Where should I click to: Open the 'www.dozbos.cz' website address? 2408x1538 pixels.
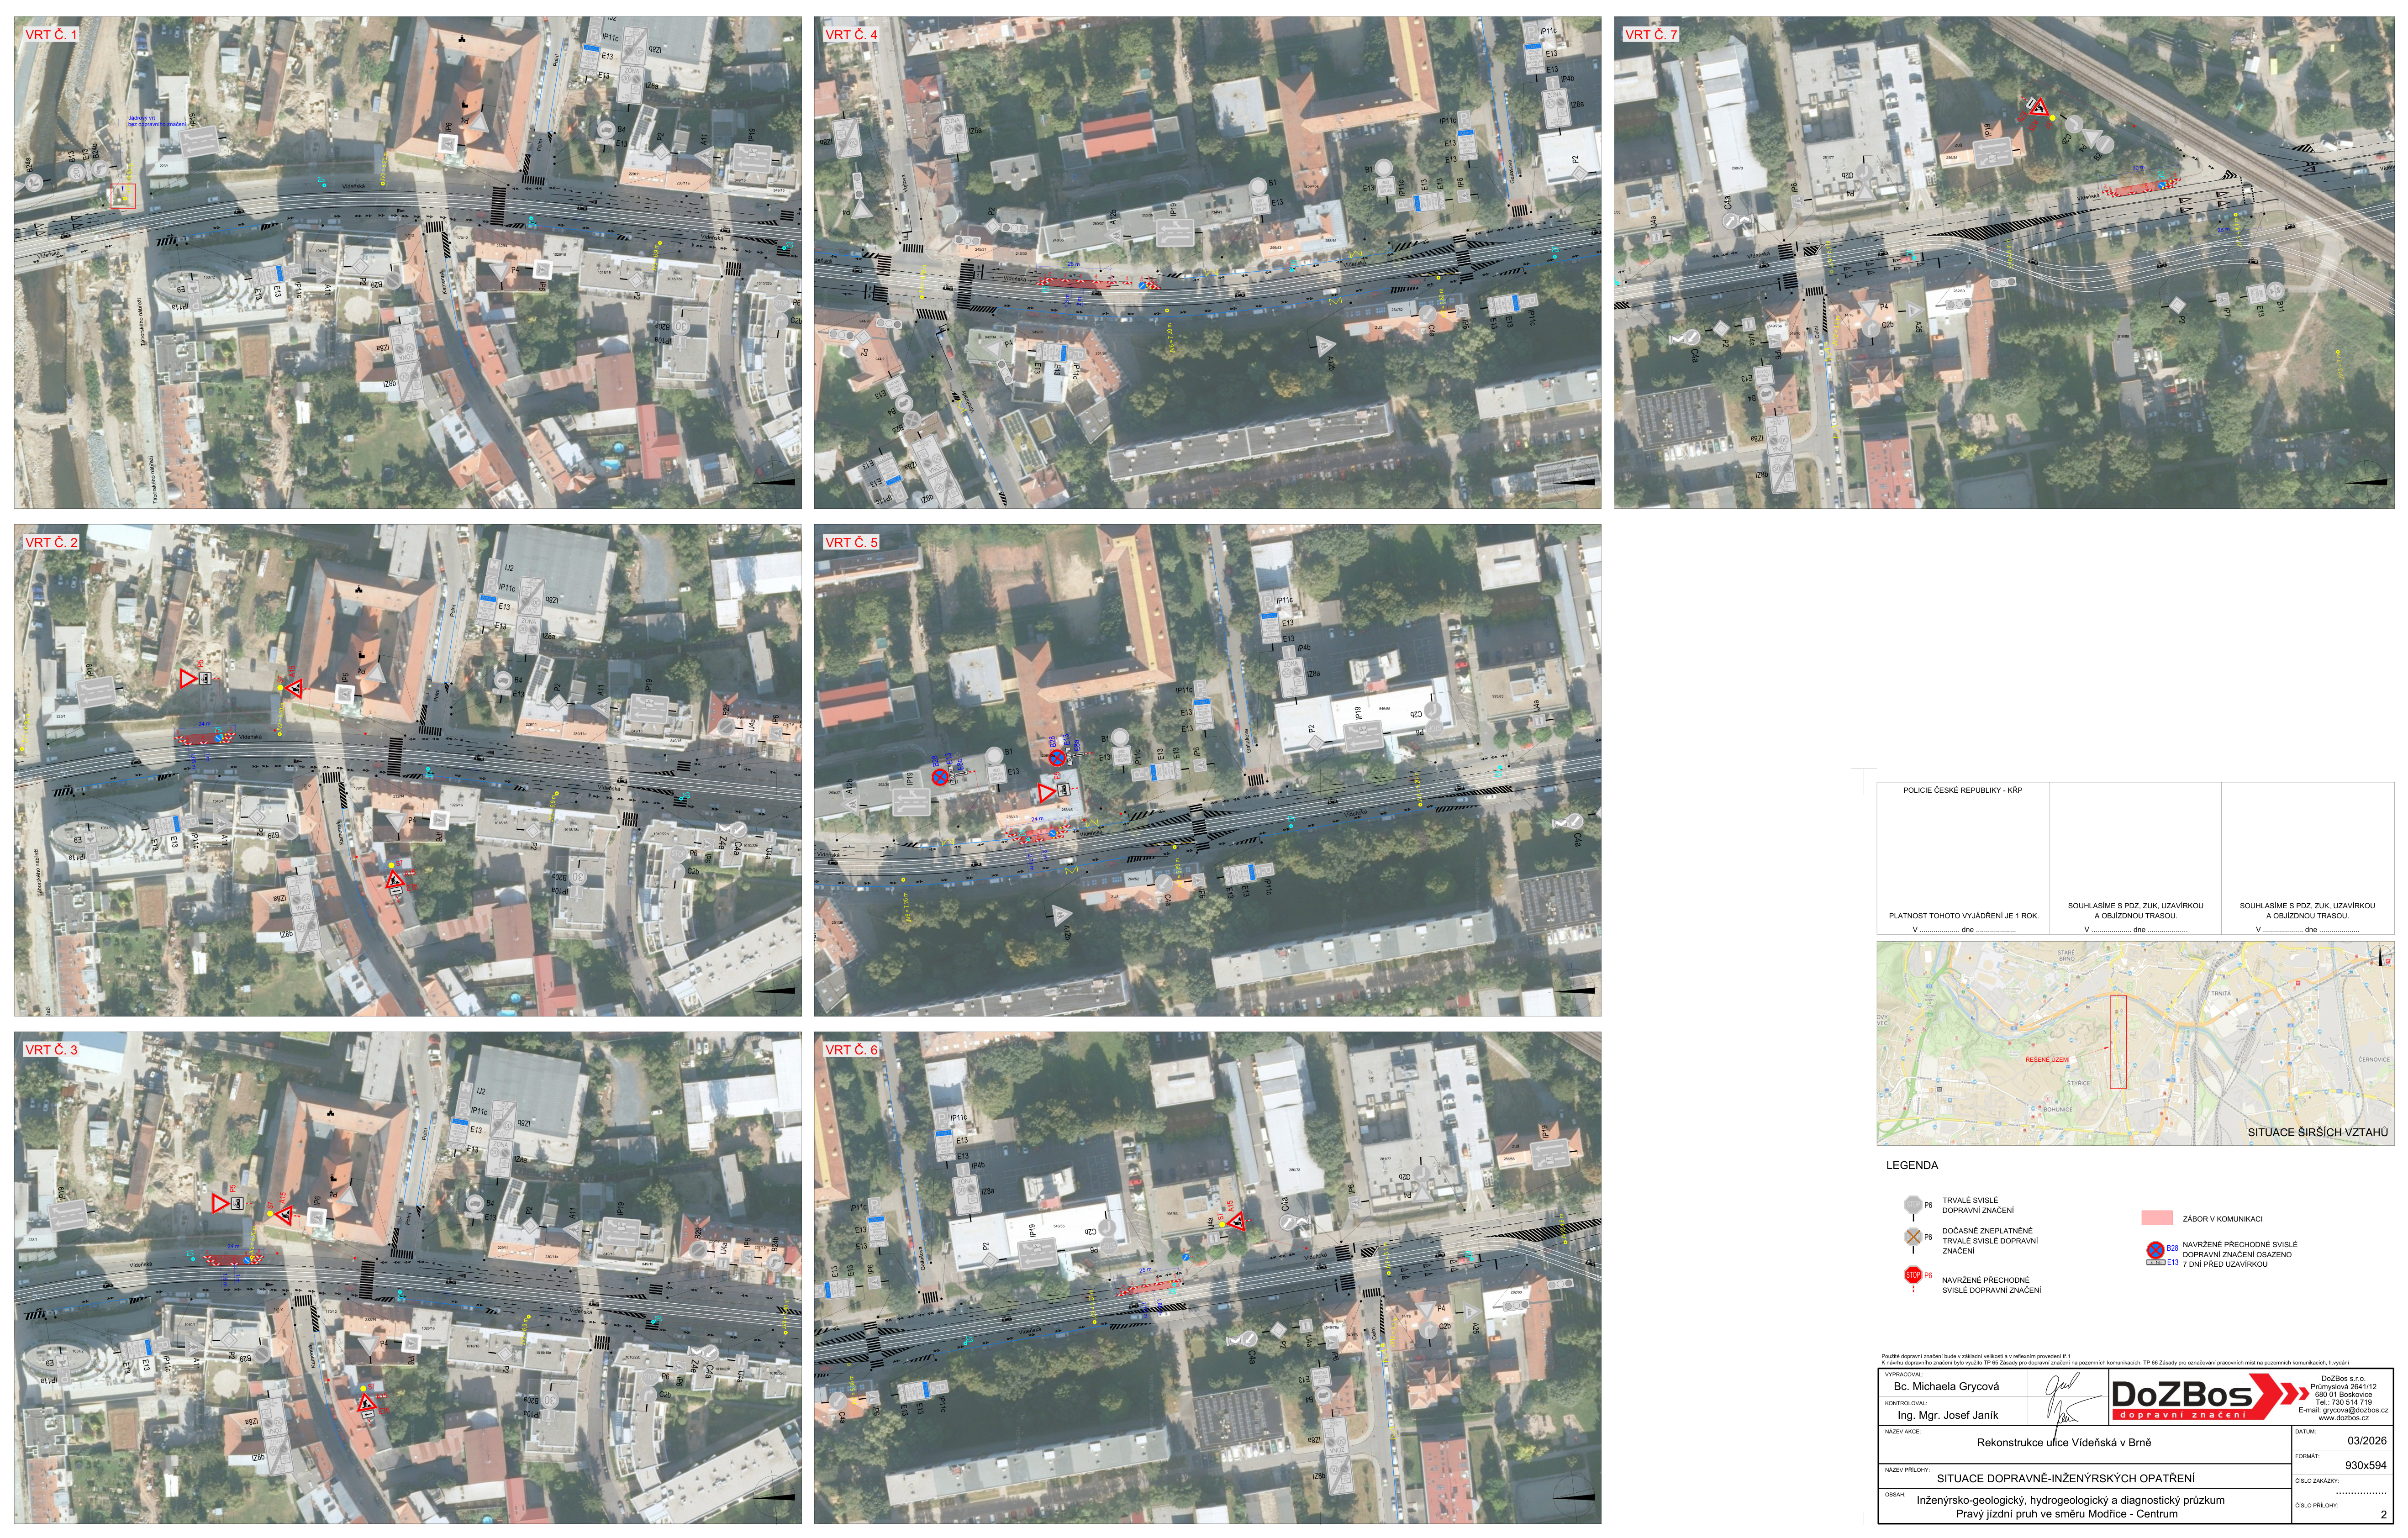pos(2344,1418)
